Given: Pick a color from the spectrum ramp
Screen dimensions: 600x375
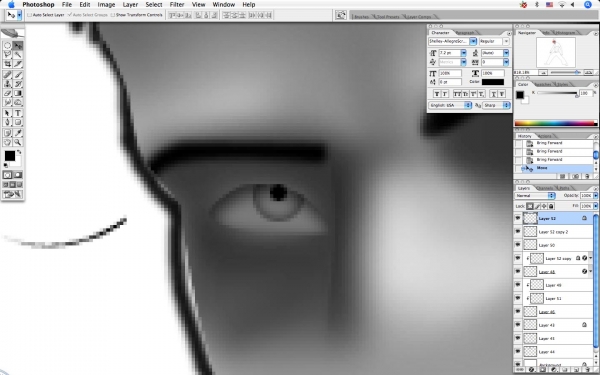Looking at the screenshot, I should tap(555, 123).
